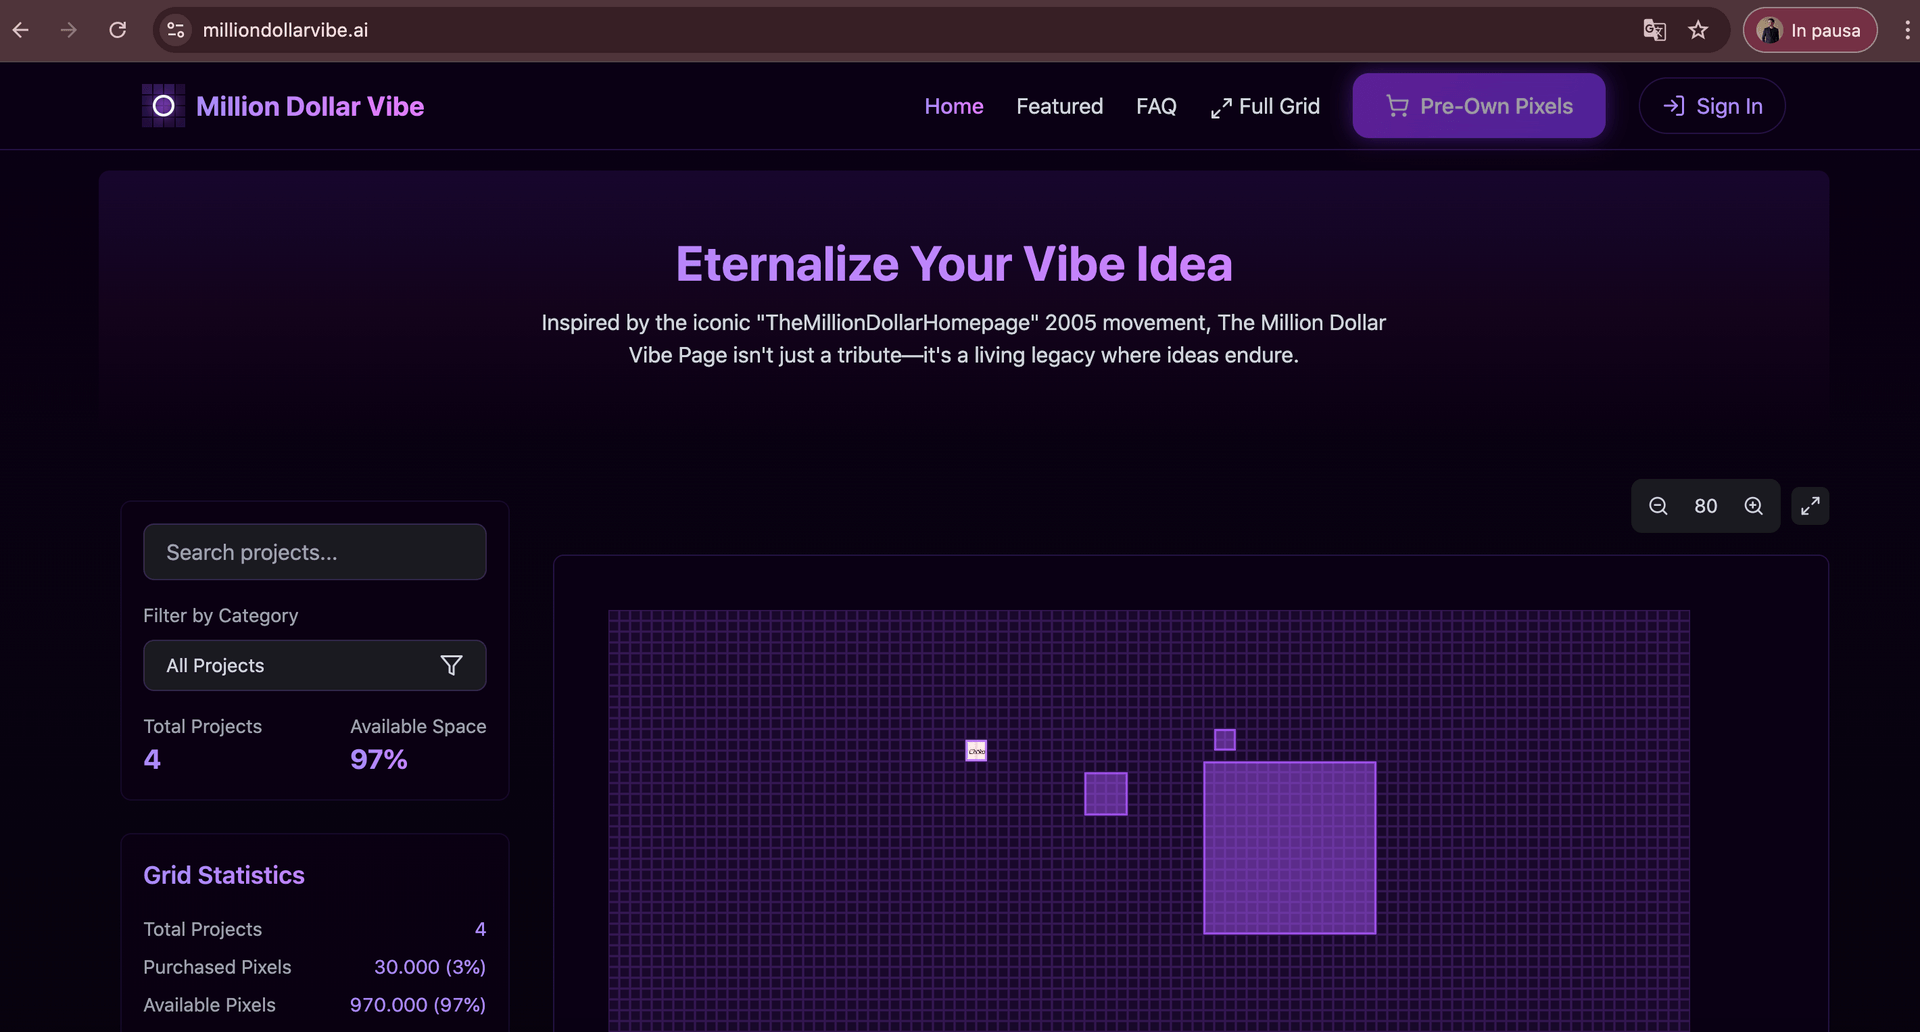Zoom out the pixel grid

(x=1658, y=506)
